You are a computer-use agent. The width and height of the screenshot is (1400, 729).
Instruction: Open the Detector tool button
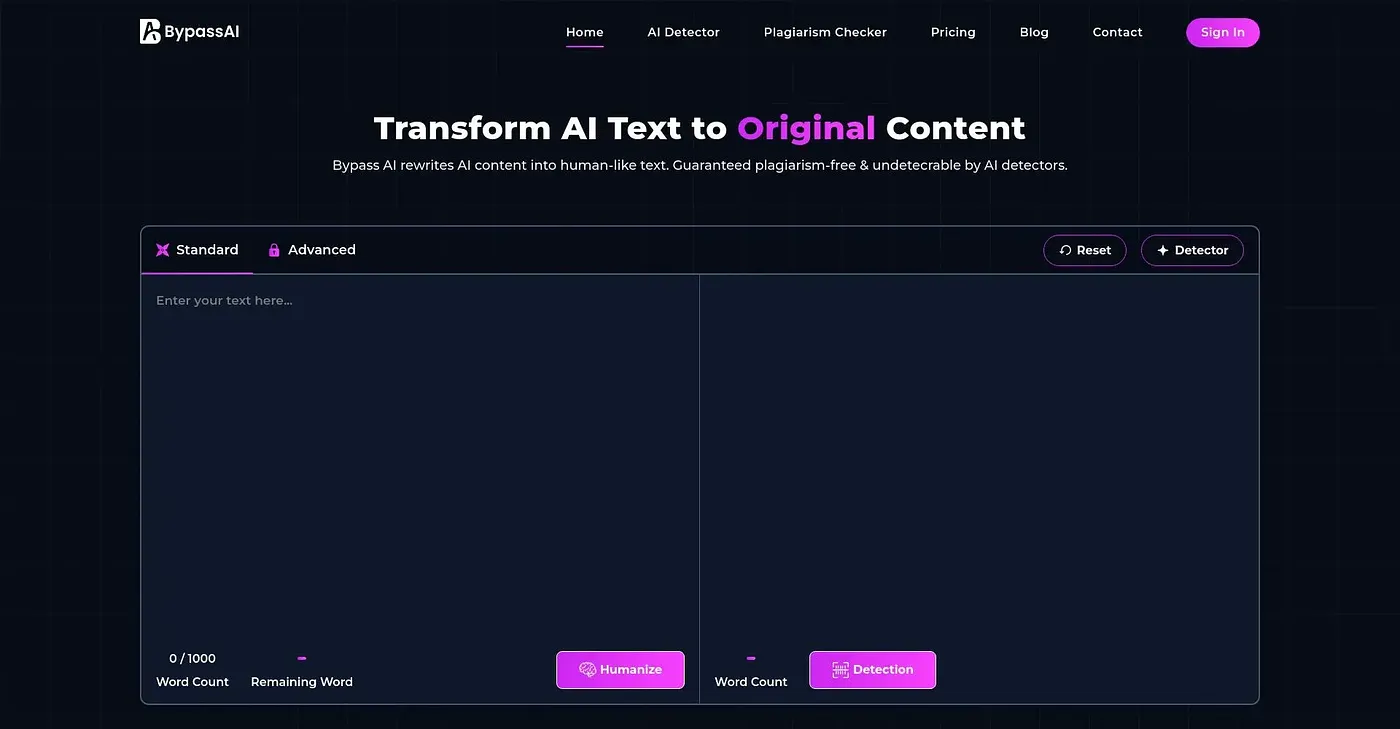1192,250
